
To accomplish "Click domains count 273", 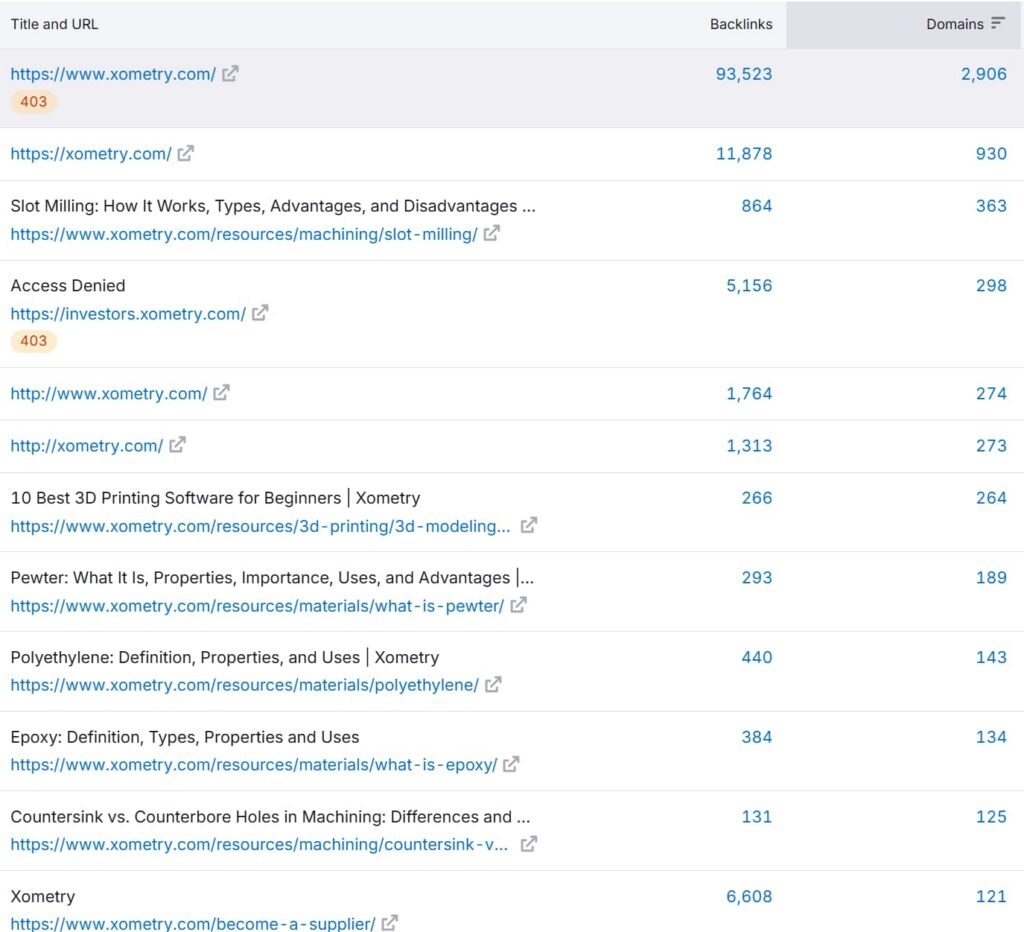I will (x=991, y=445).
